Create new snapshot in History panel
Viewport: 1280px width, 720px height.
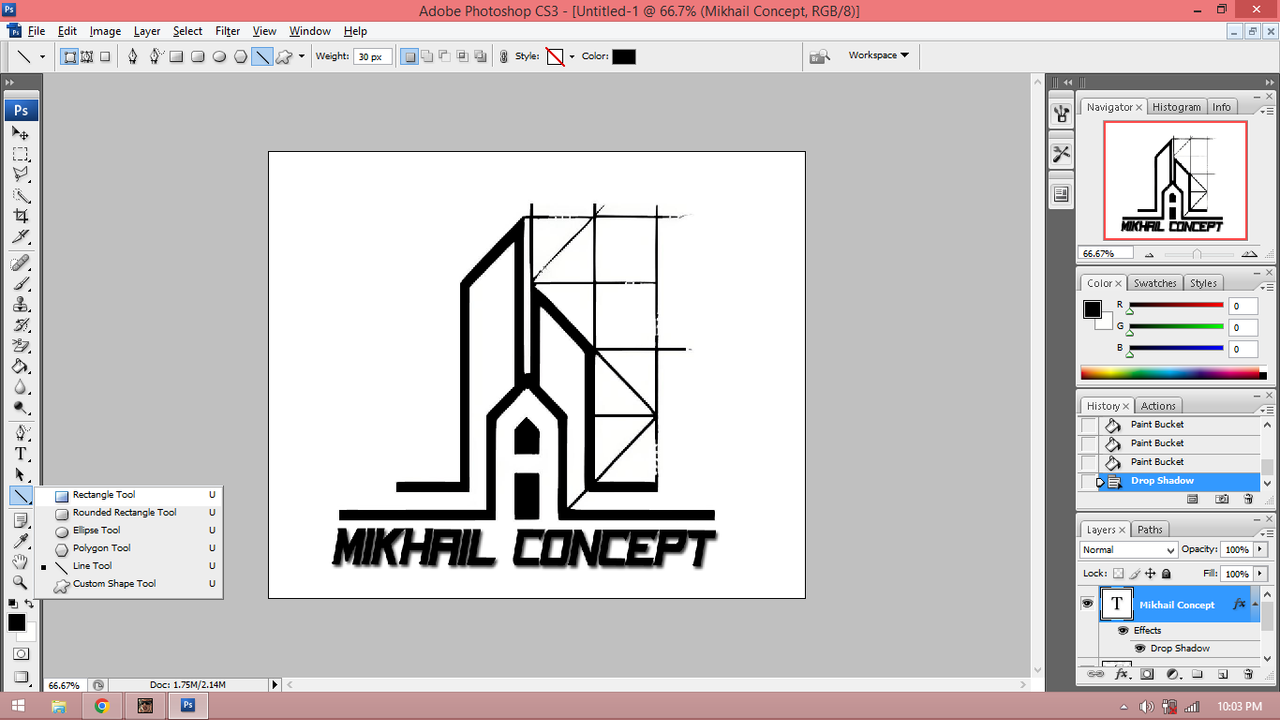(1221, 498)
